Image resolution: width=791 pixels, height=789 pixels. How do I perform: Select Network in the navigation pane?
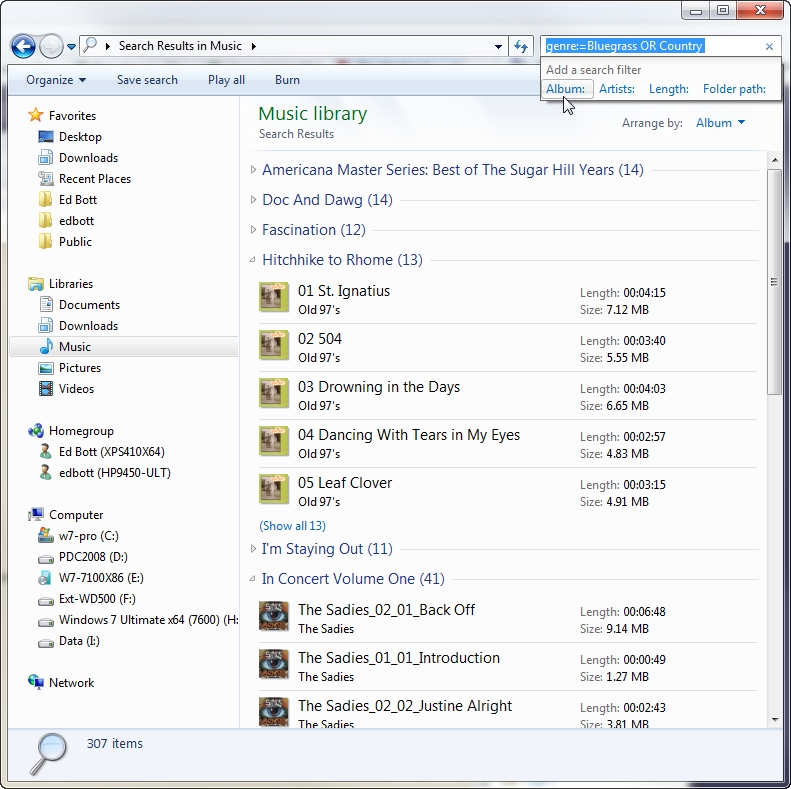pyautogui.click(x=71, y=683)
